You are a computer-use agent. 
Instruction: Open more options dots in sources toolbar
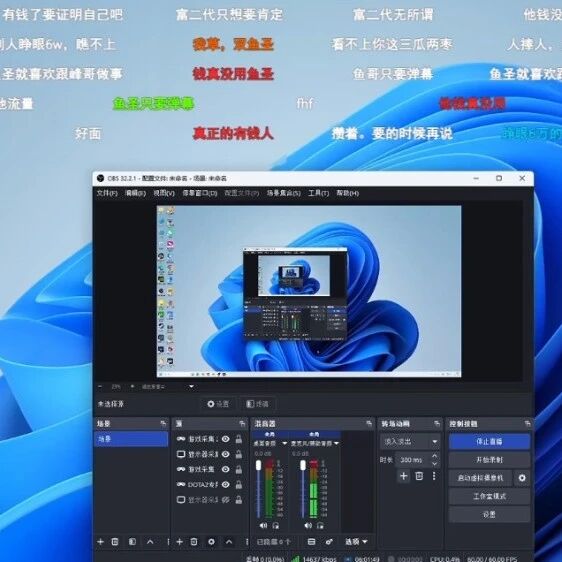[x=247, y=542]
